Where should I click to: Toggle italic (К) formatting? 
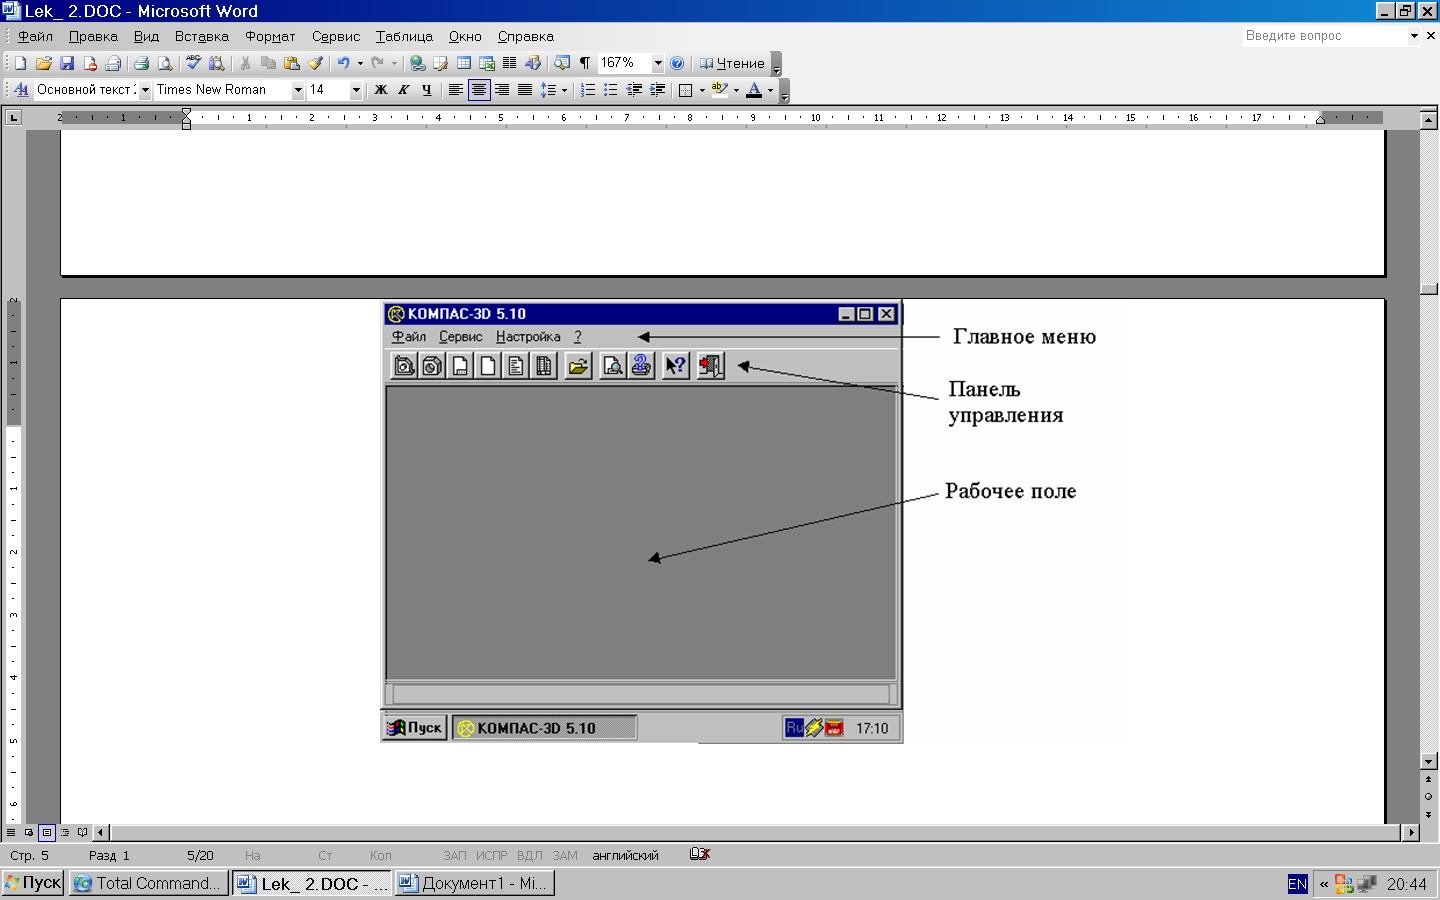coord(403,90)
